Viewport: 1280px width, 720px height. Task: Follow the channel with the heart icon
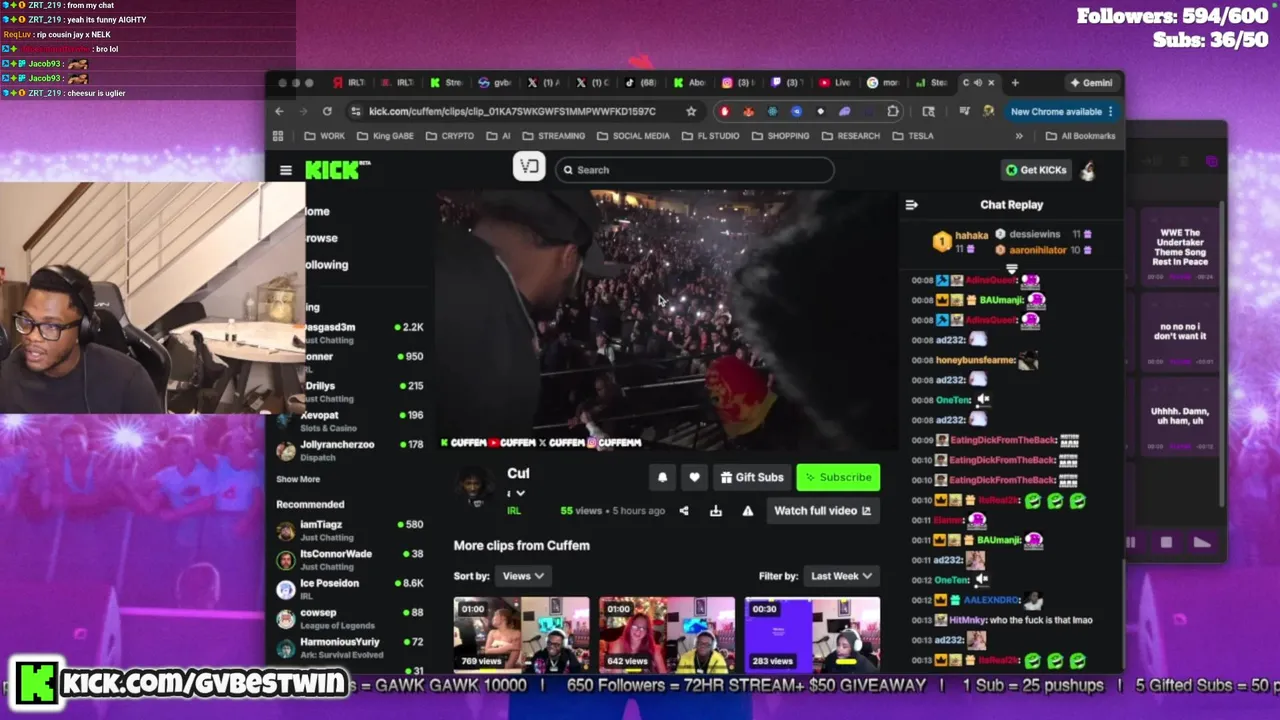click(694, 478)
